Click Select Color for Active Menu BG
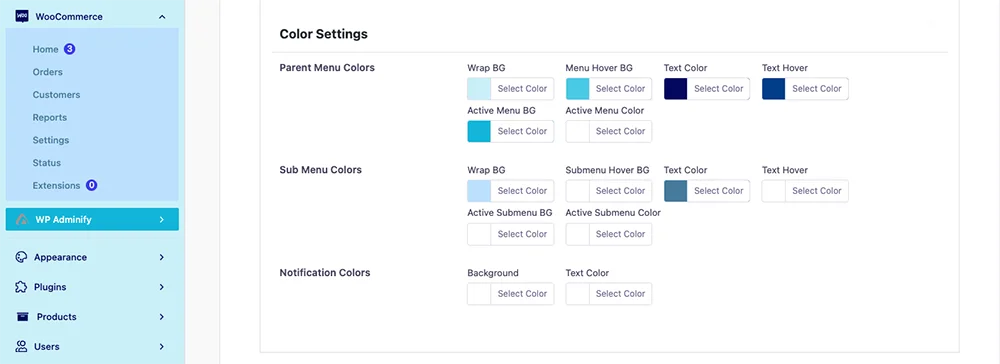This screenshot has height=364, width=1000. pyautogui.click(x=522, y=131)
